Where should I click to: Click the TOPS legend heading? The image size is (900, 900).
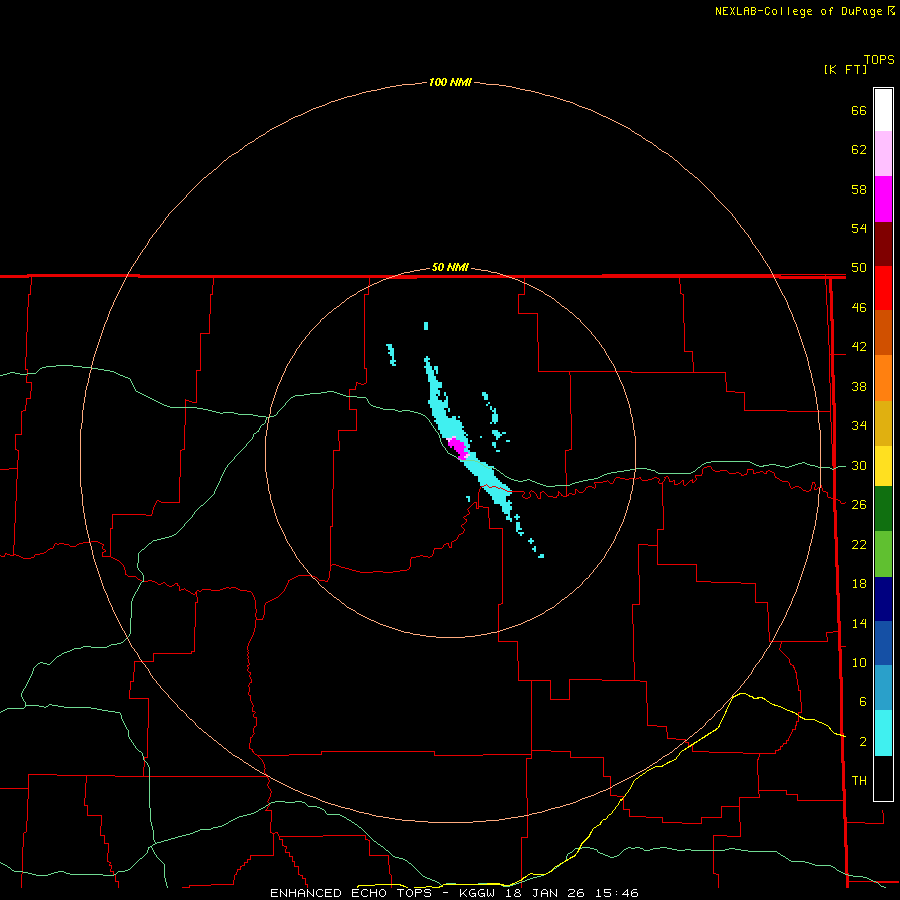(x=879, y=59)
